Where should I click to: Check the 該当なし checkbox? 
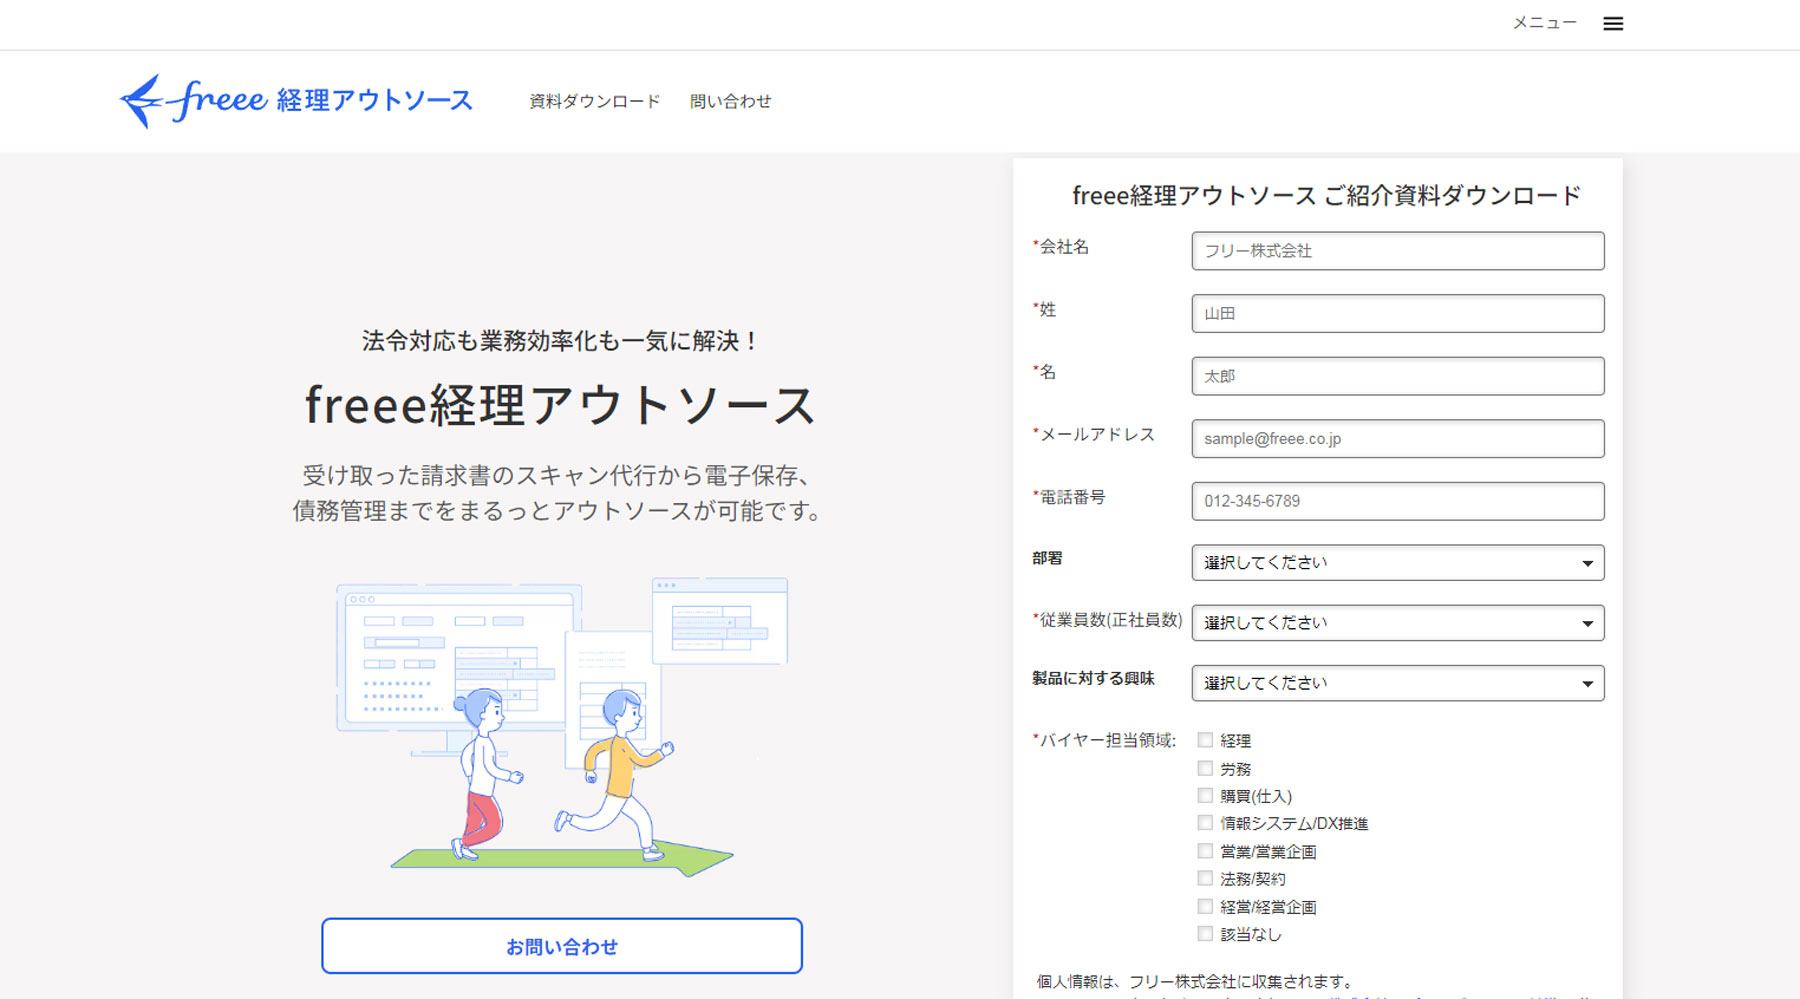click(x=1205, y=933)
